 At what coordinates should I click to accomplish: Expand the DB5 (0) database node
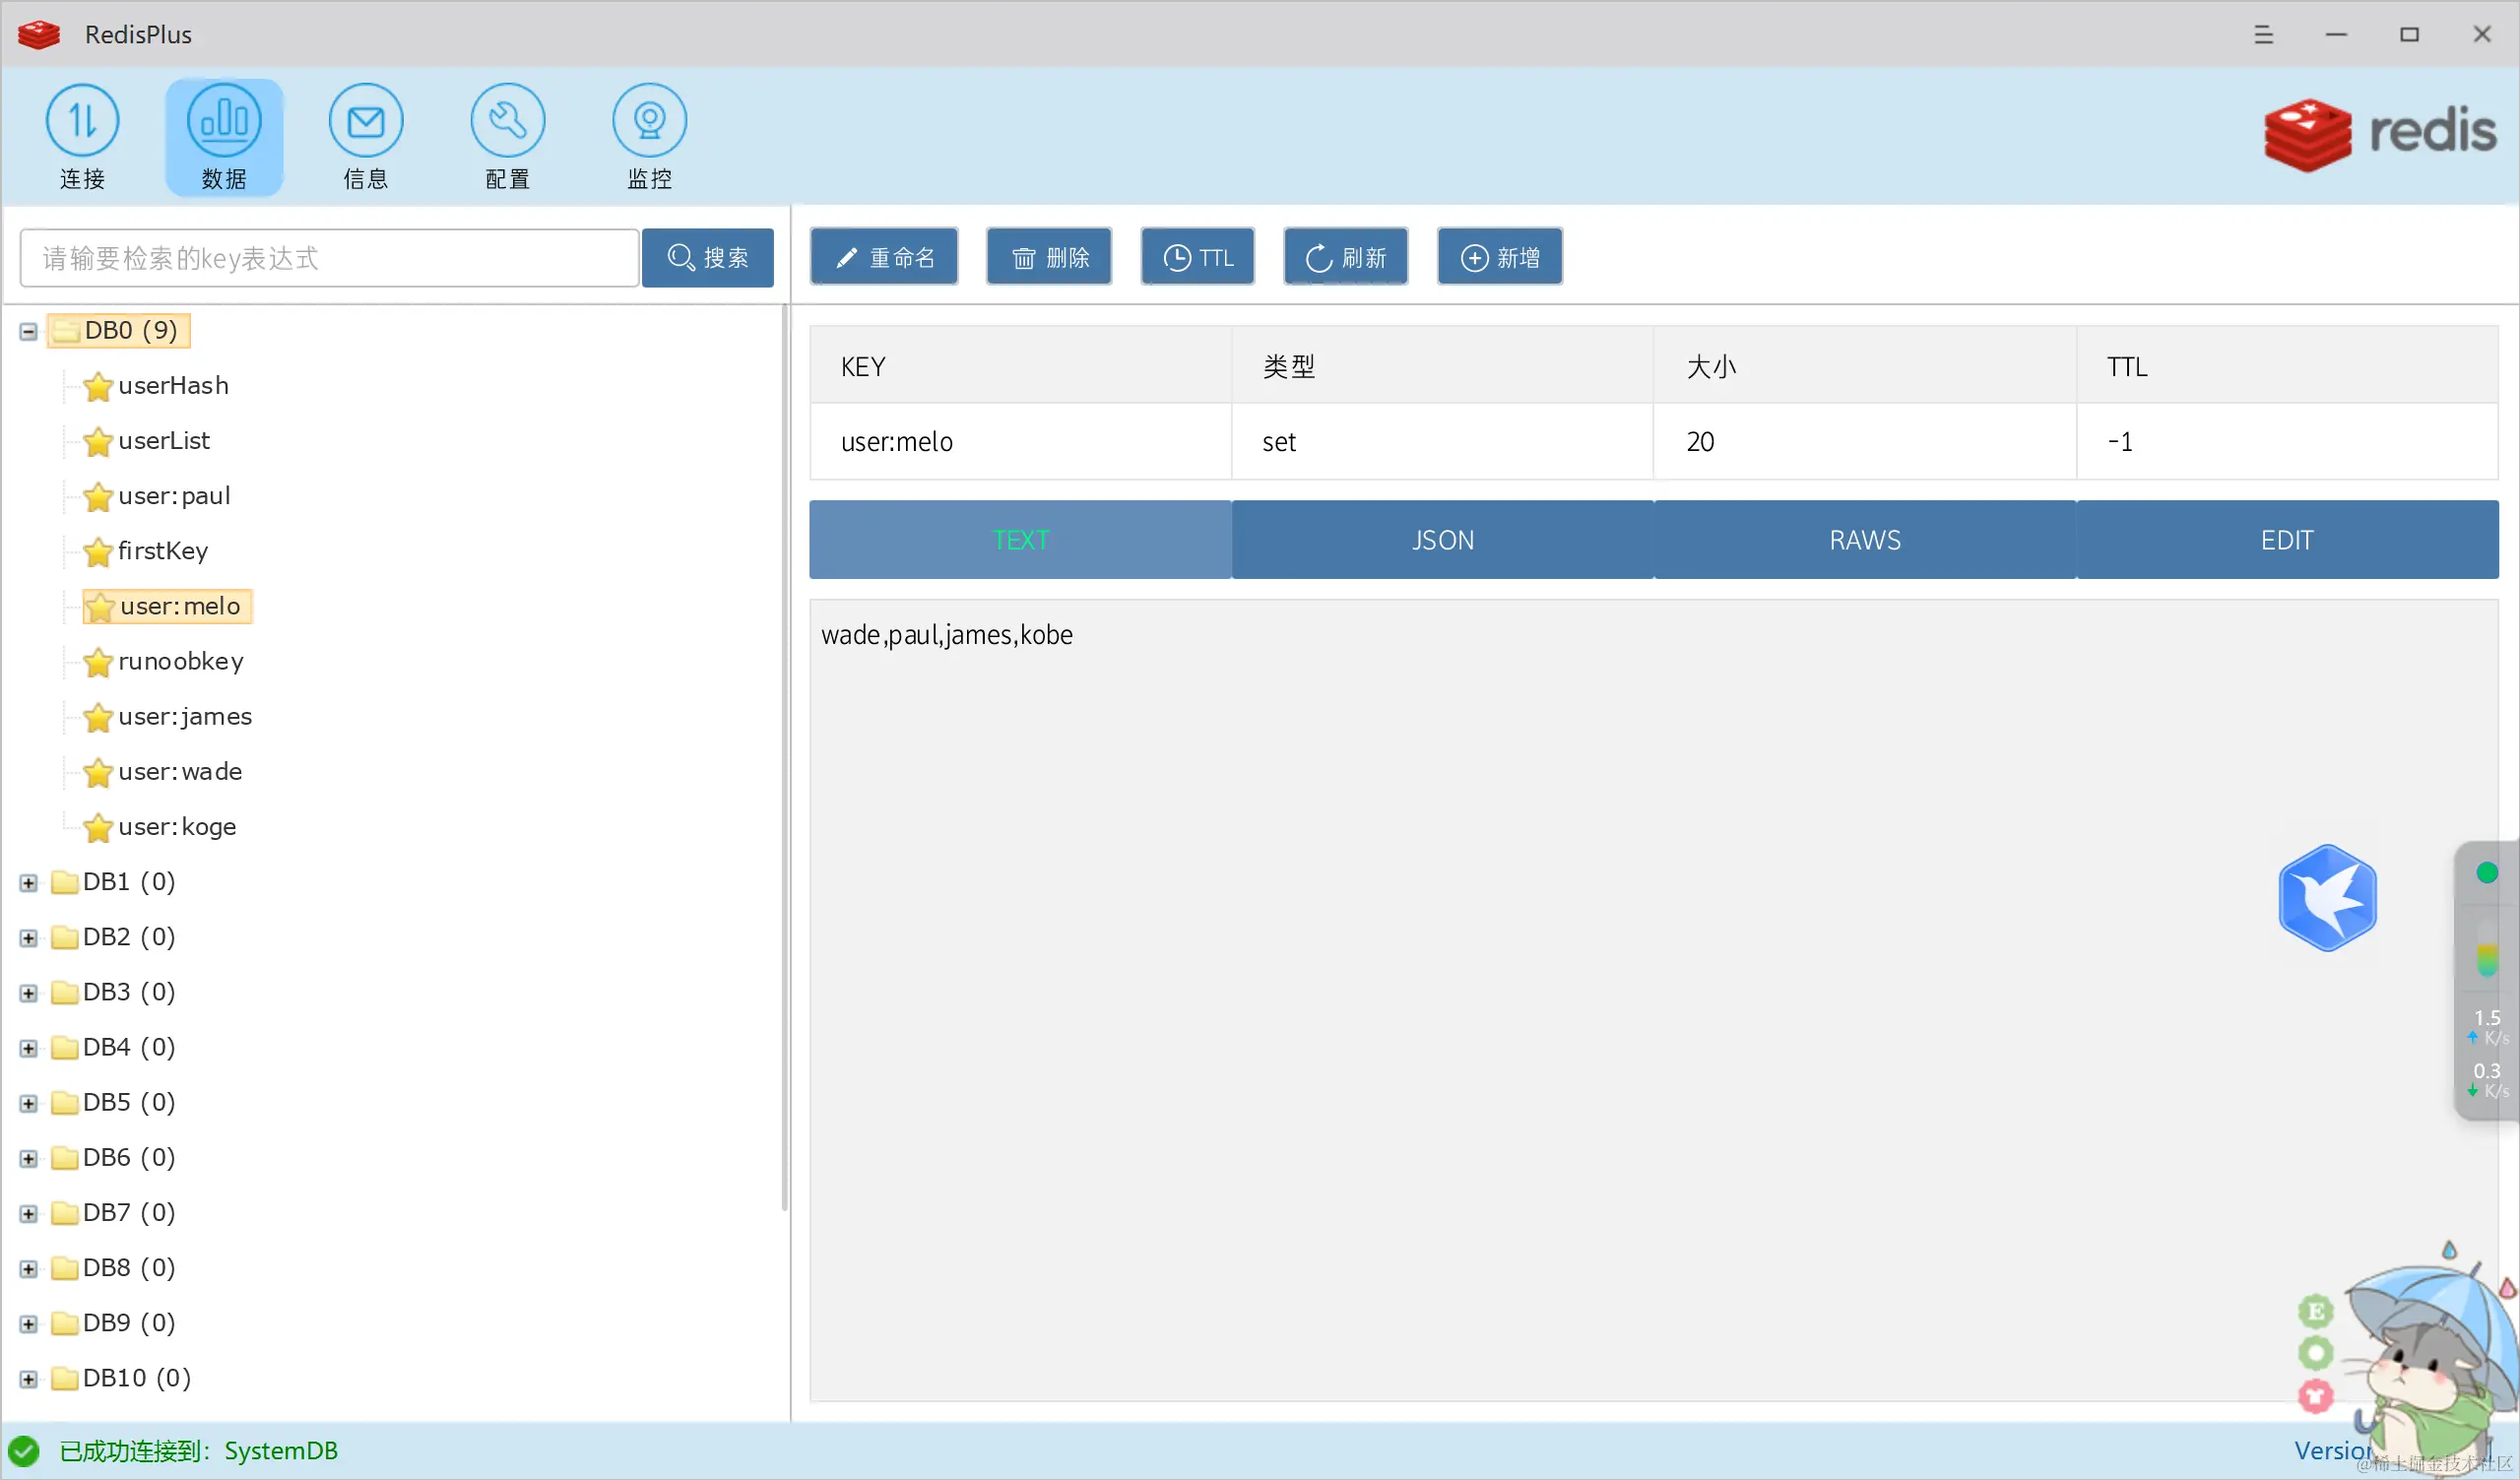[29, 1104]
